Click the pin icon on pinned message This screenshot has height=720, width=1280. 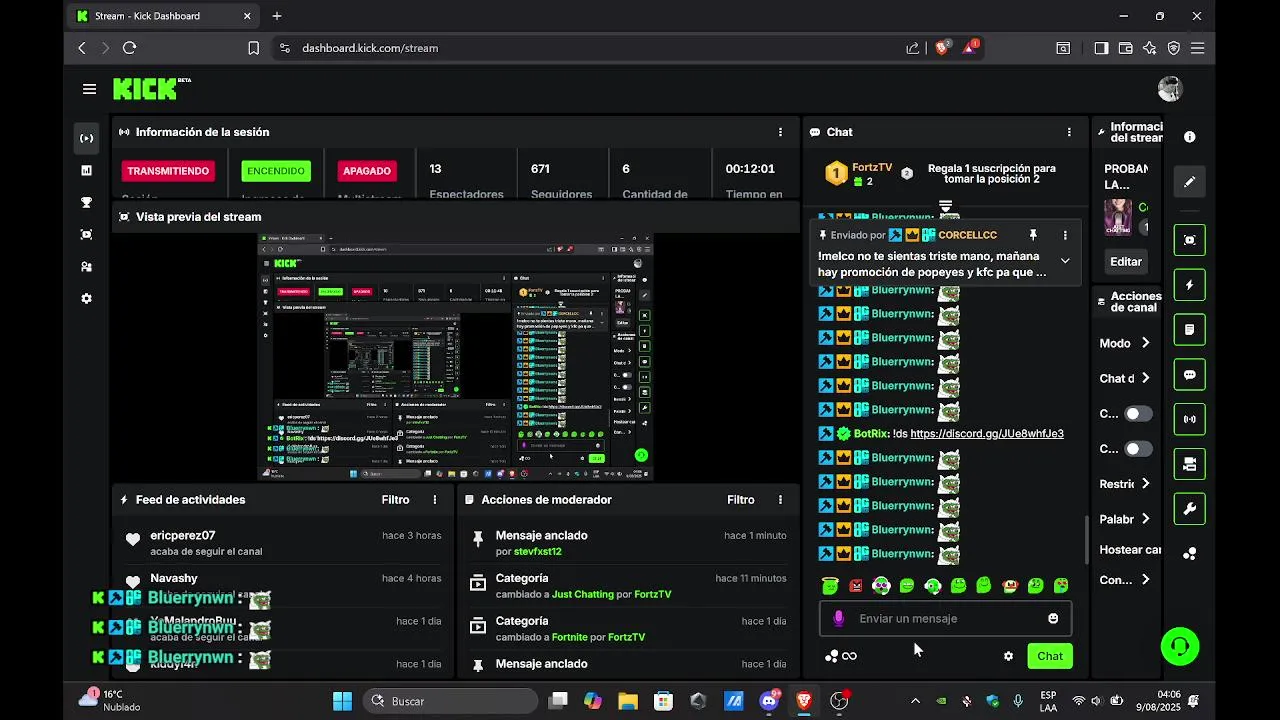click(x=1033, y=235)
